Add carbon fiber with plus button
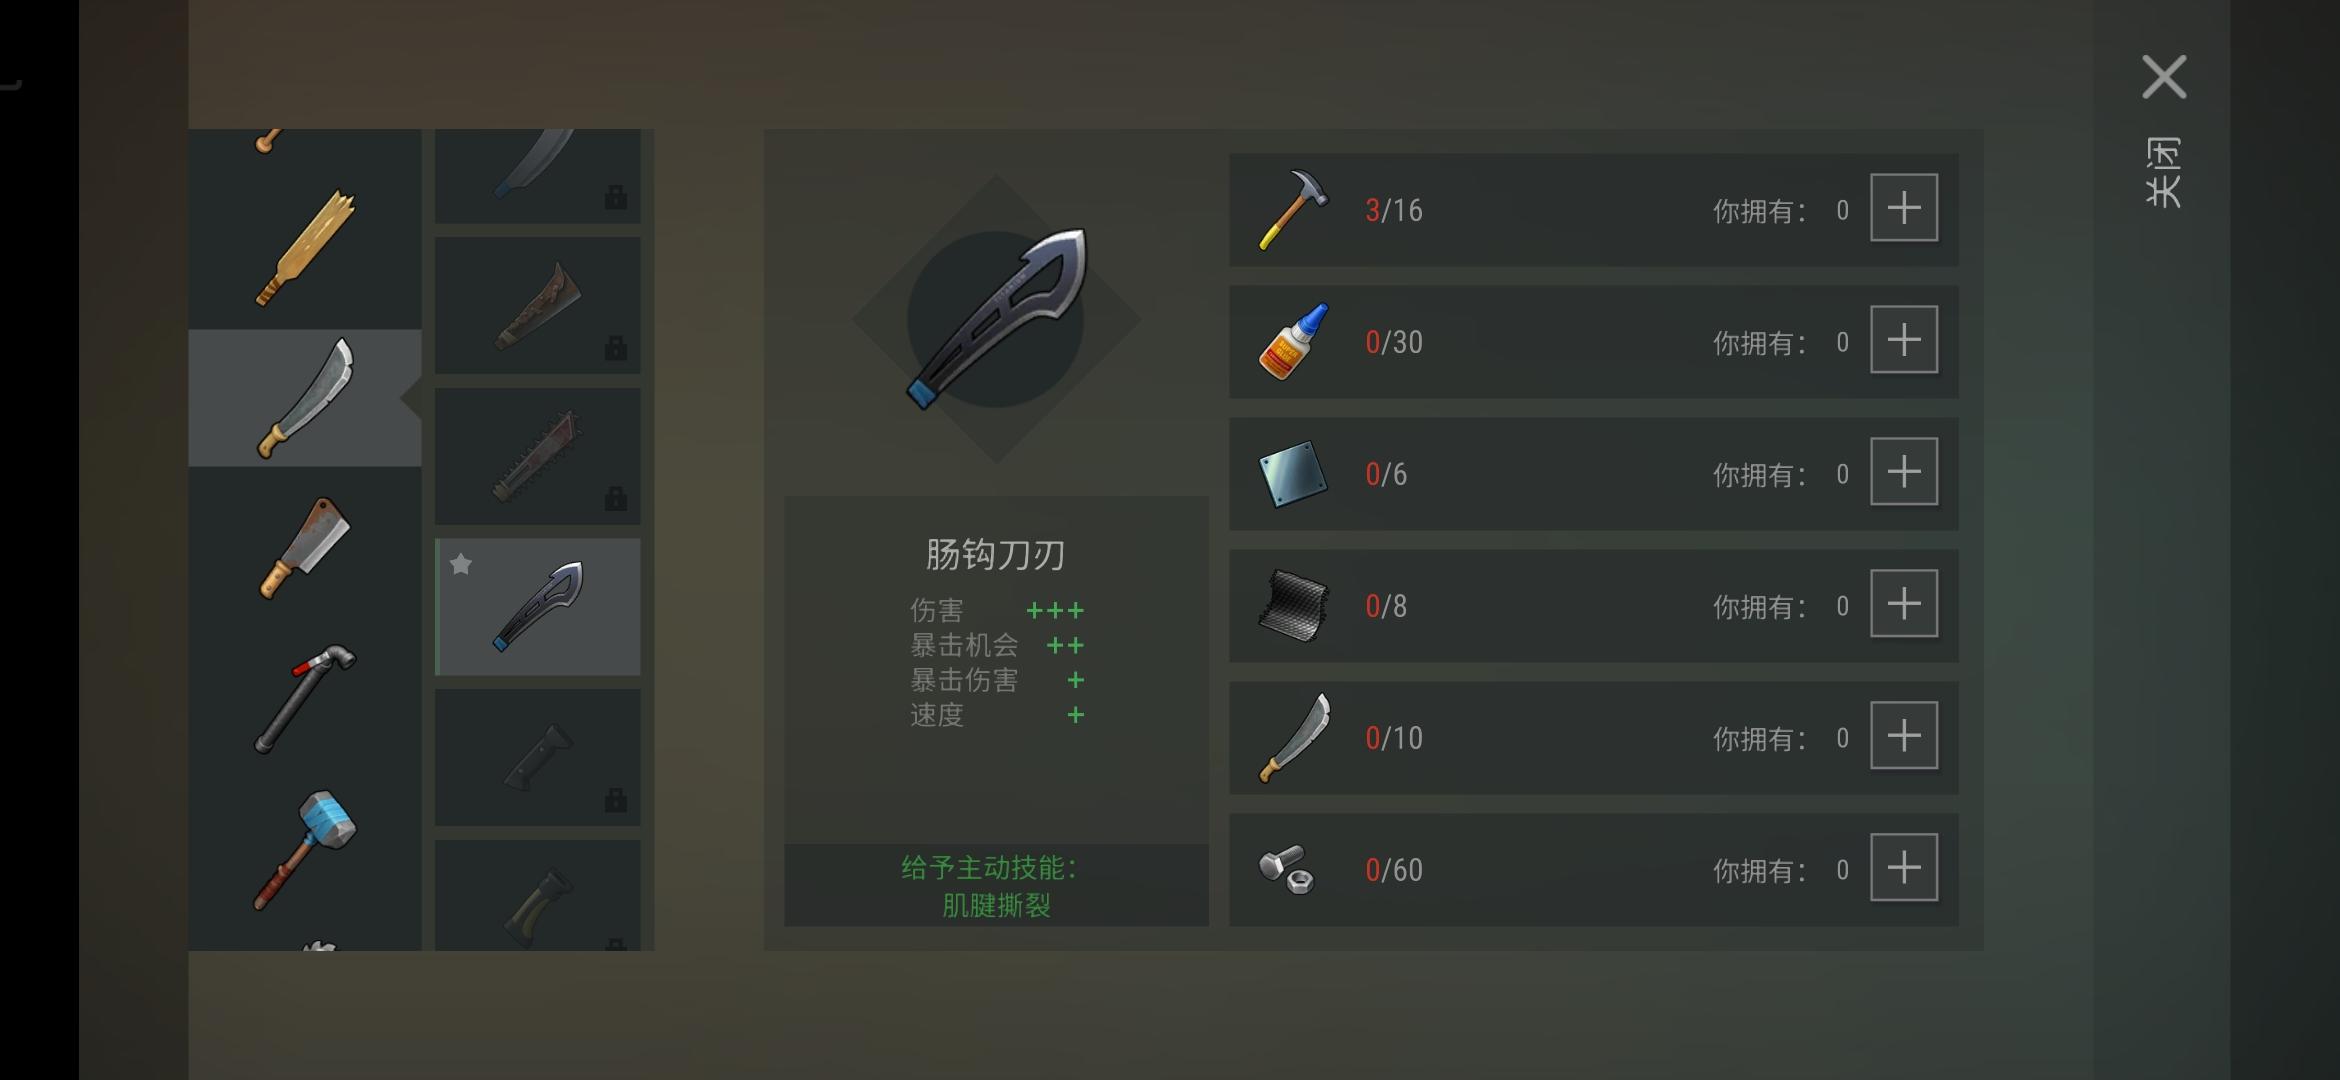2340x1080 pixels. pos(1904,604)
